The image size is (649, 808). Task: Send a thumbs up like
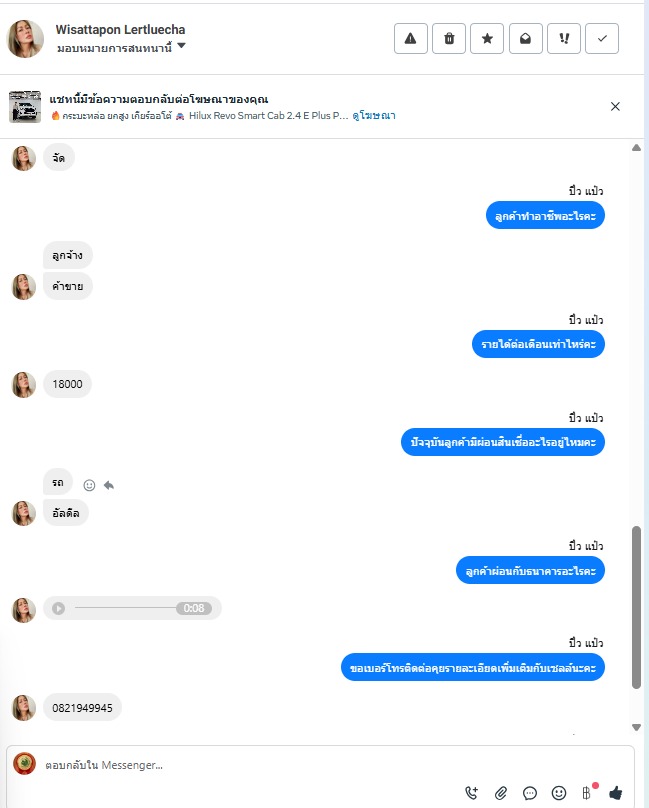tap(615, 793)
